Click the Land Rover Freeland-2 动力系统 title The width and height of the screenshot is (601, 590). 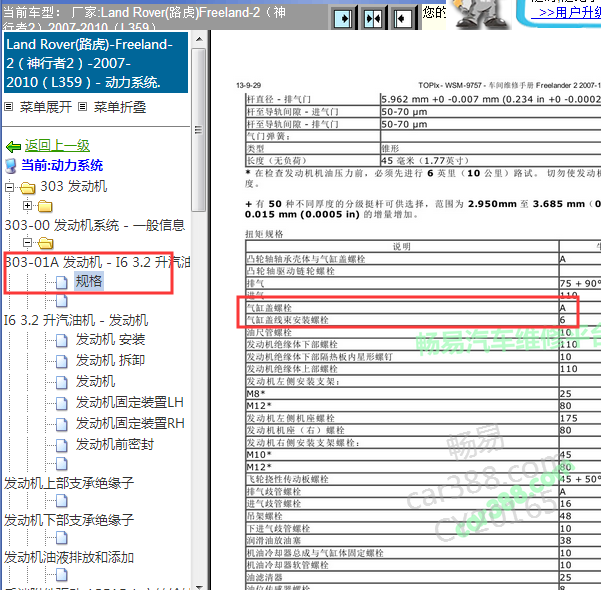tap(96, 63)
